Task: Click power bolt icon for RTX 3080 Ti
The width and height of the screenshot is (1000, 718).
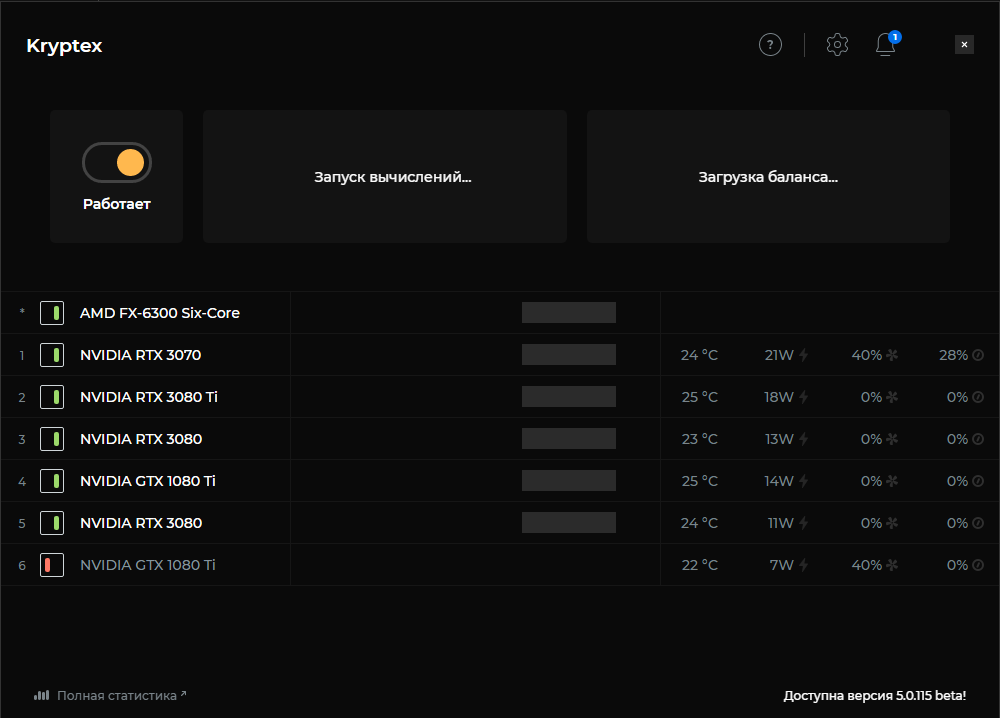Action: point(804,397)
